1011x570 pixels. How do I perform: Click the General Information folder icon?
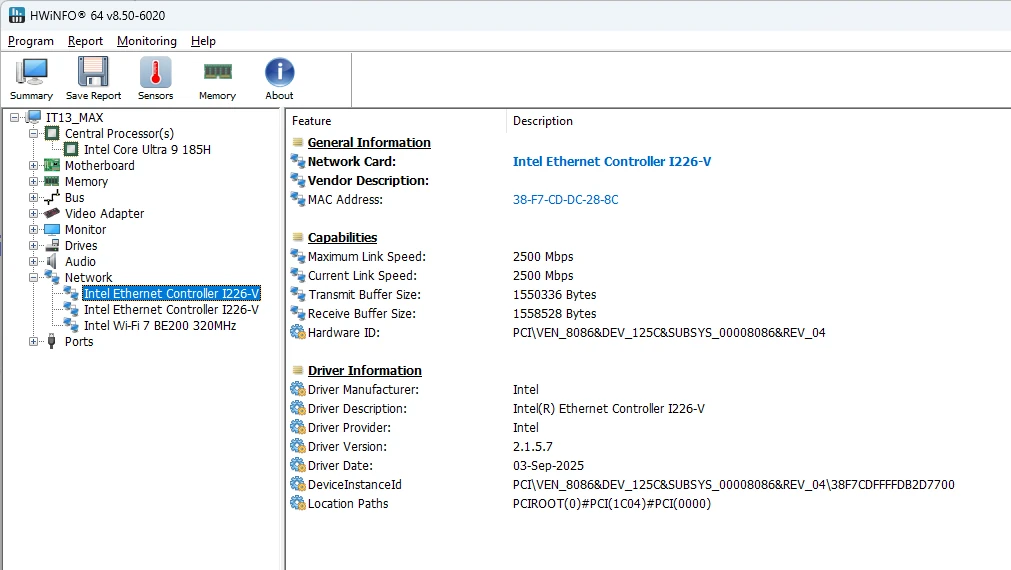297,142
